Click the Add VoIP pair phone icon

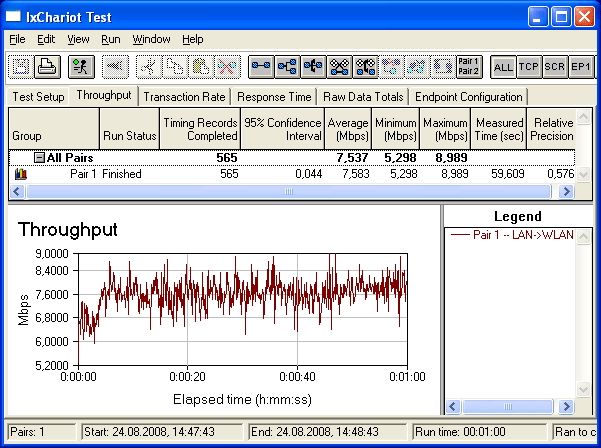(x=313, y=67)
